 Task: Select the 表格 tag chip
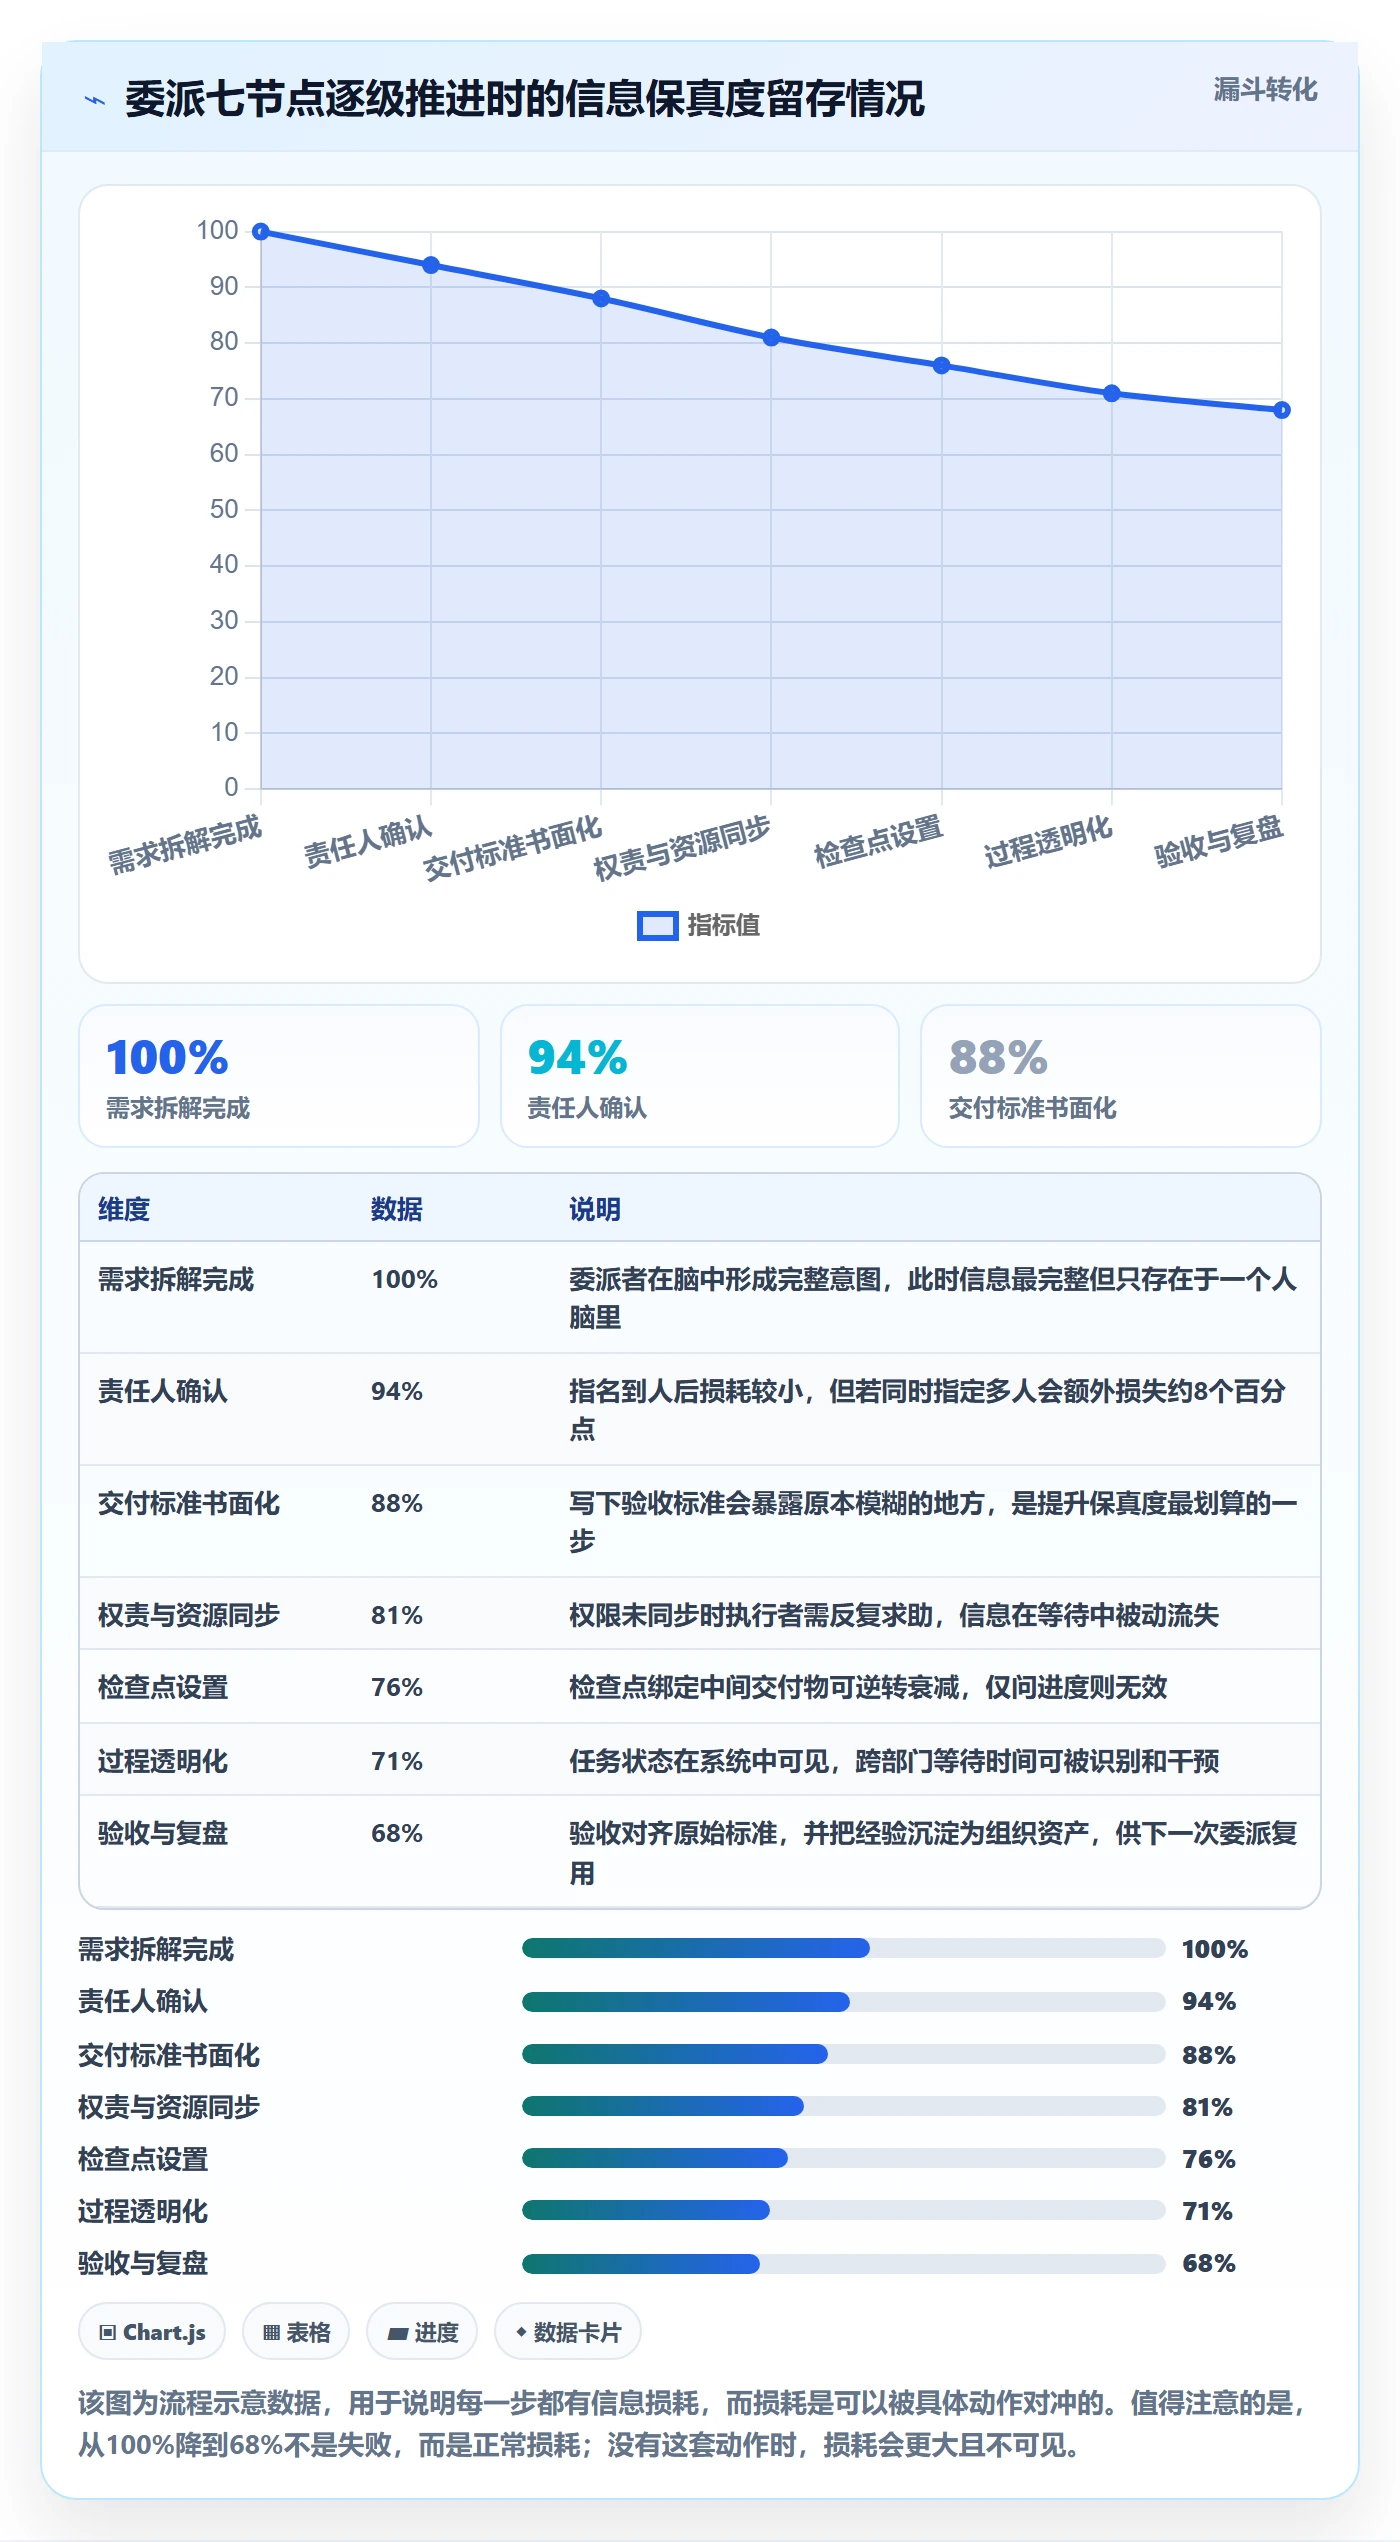(x=296, y=2332)
